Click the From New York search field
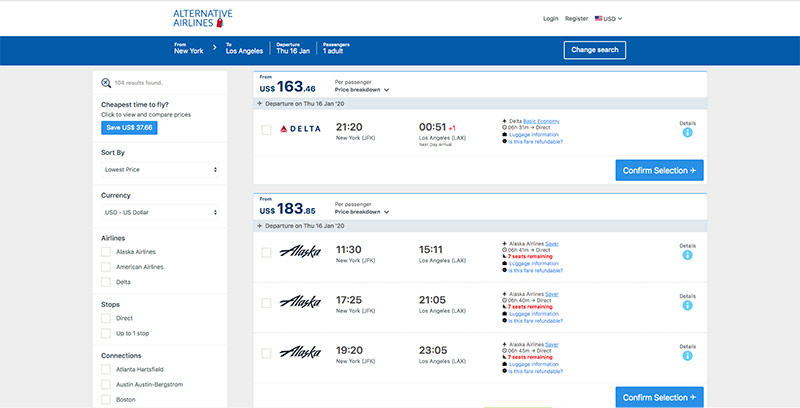 point(189,48)
